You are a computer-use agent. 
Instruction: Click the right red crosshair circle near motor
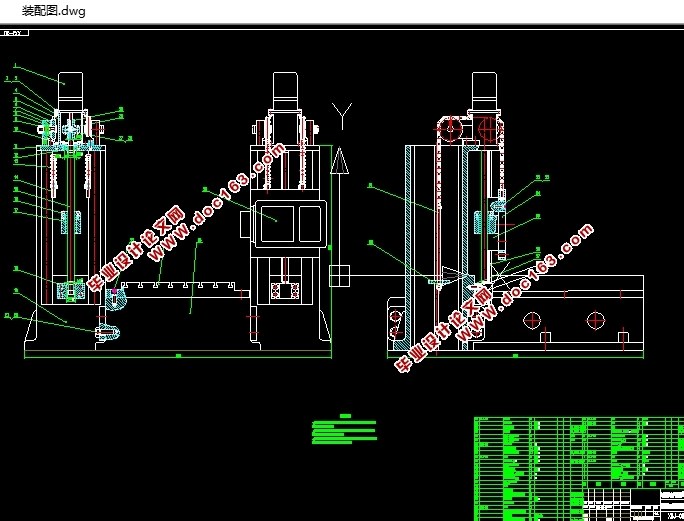(x=489, y=129)
